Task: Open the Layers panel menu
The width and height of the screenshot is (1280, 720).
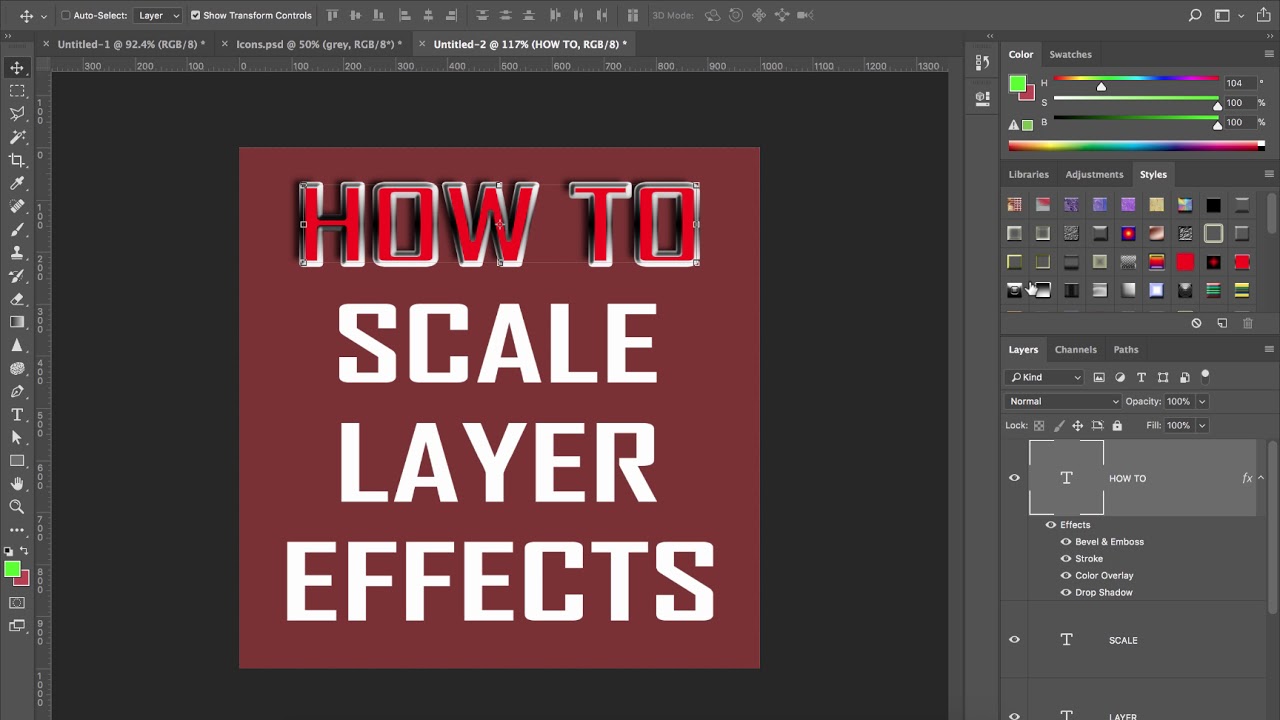Action: coord(1269,349)
